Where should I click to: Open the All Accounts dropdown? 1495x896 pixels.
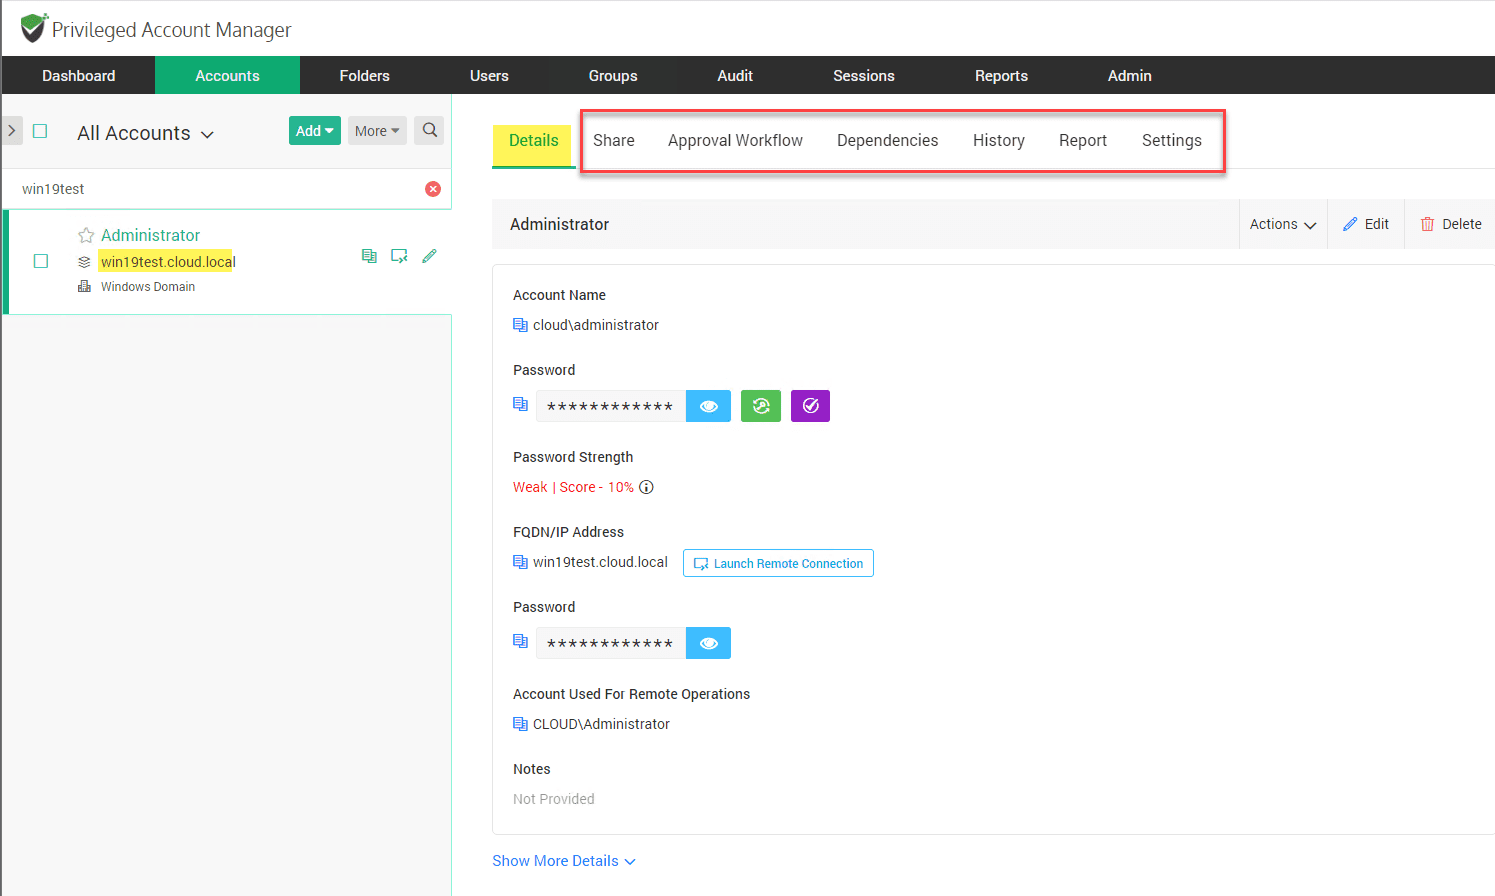pos(146,133)
